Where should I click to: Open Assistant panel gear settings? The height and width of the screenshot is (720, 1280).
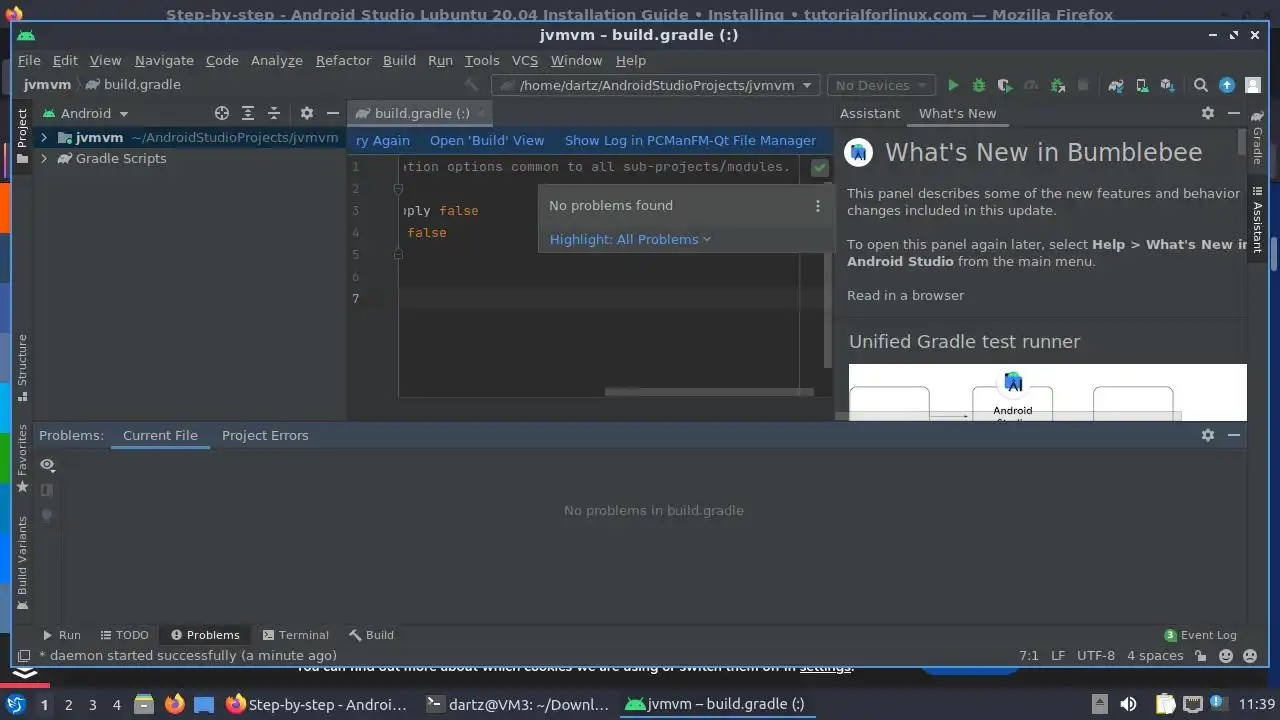click(1208, 113)
